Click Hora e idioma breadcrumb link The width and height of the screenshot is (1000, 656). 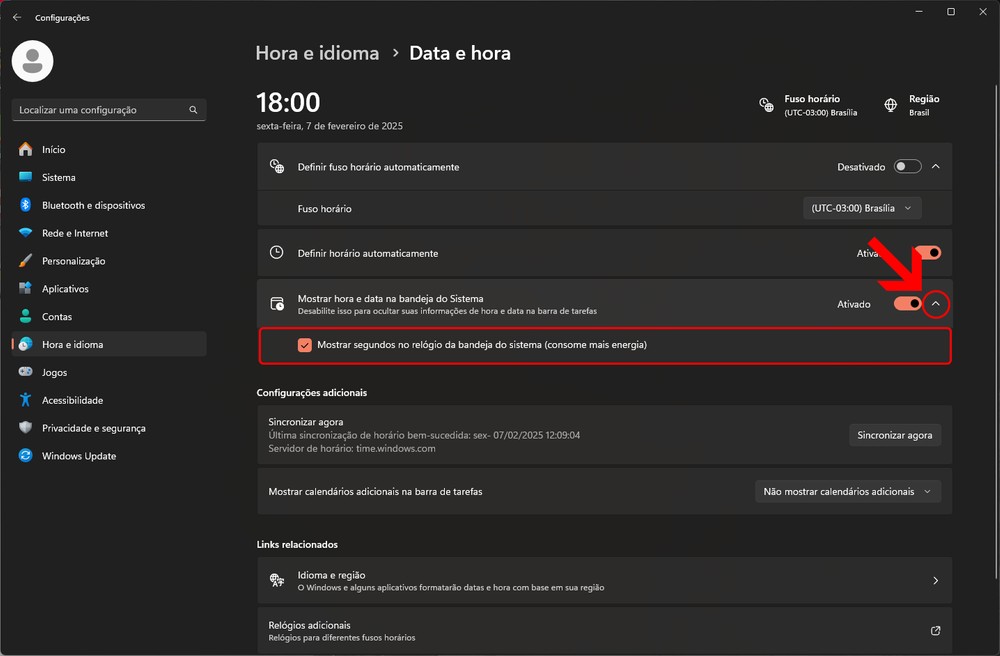(317, 53)
